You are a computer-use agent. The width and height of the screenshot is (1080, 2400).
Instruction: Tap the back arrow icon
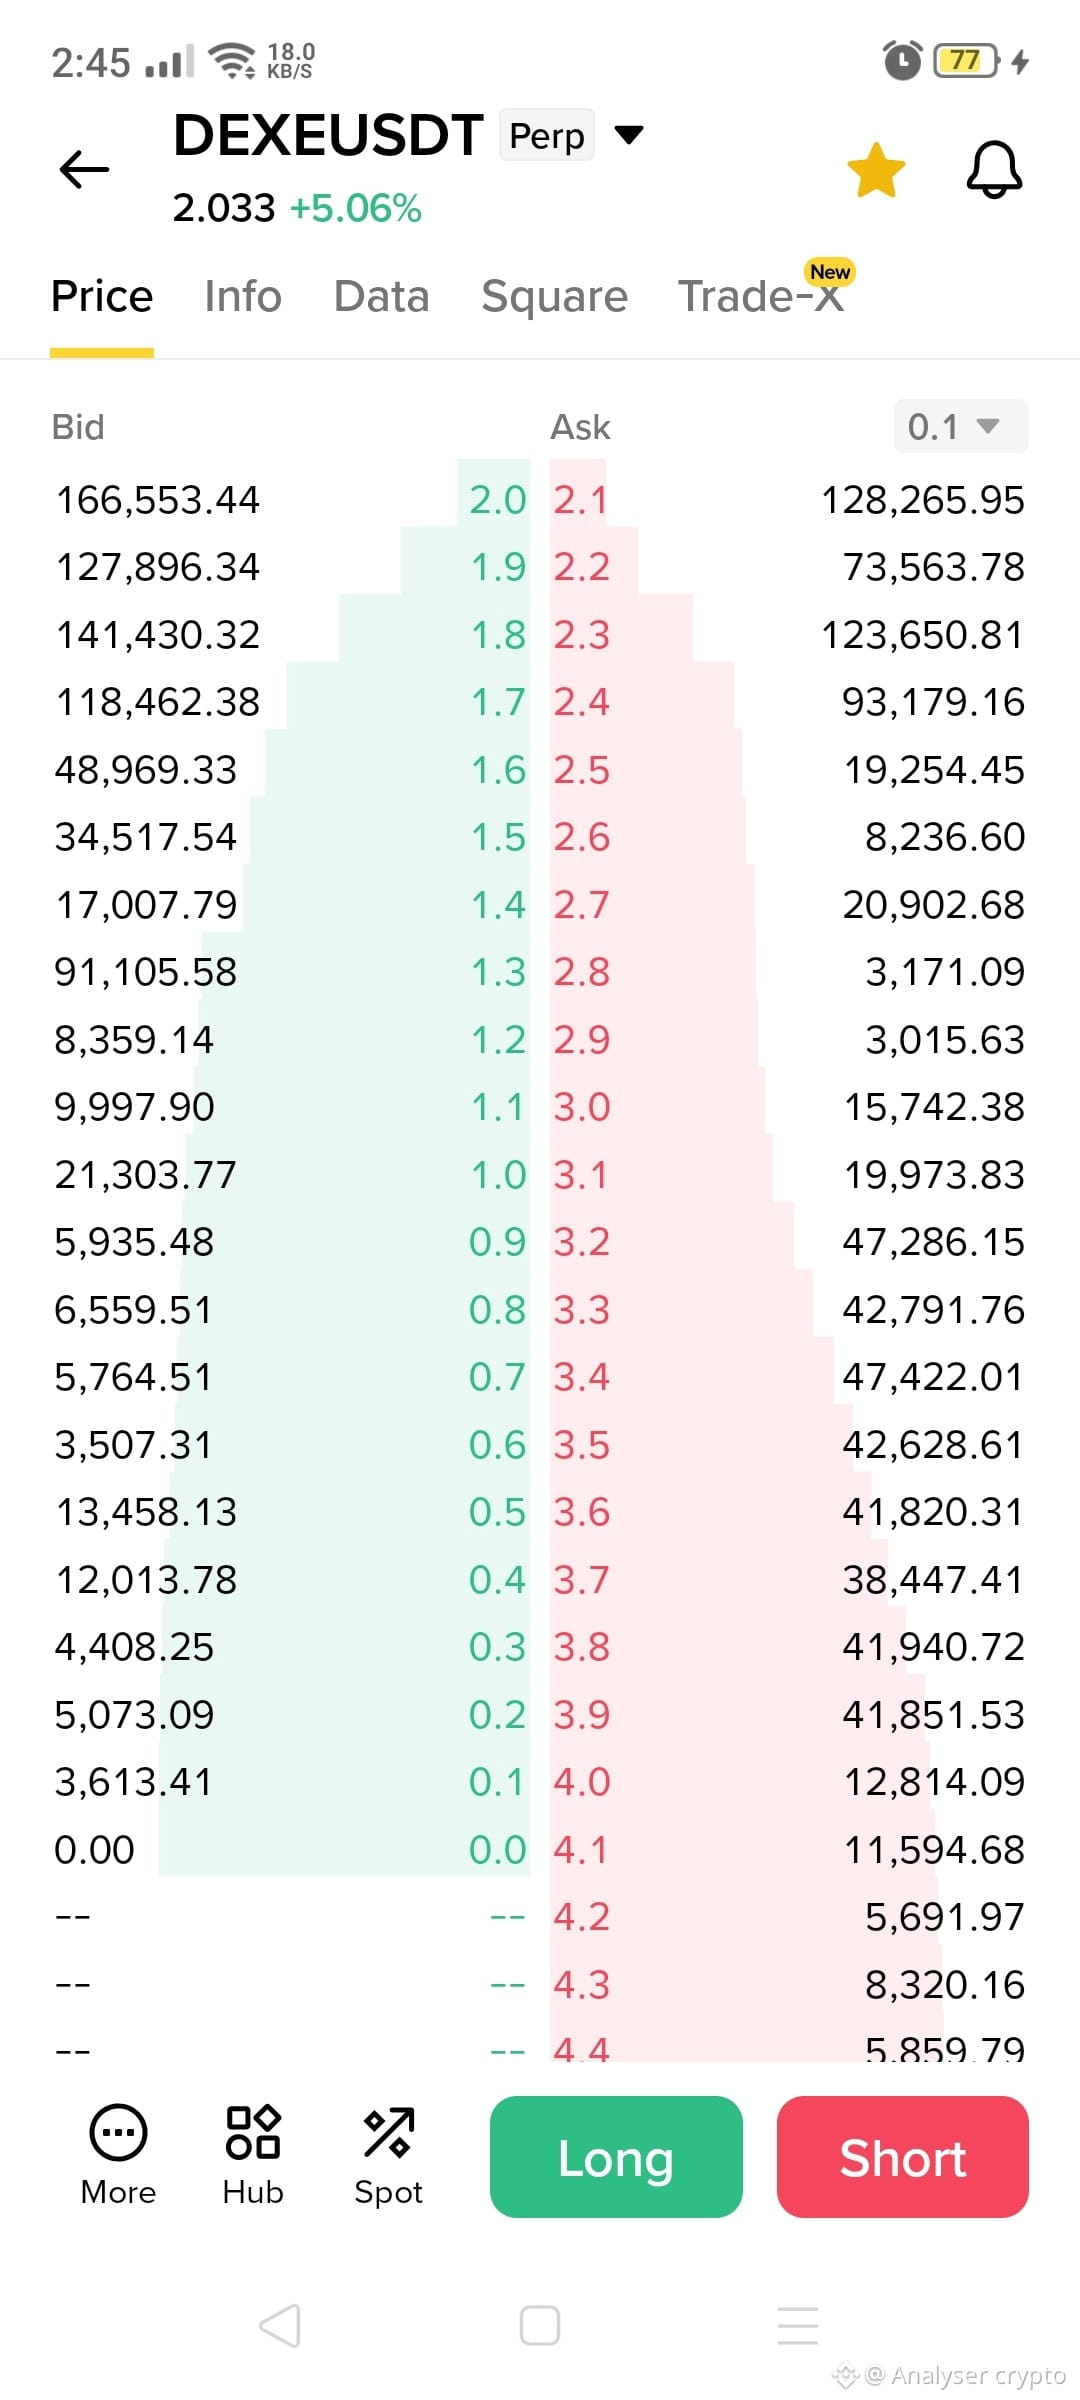[x=84, y=169]
